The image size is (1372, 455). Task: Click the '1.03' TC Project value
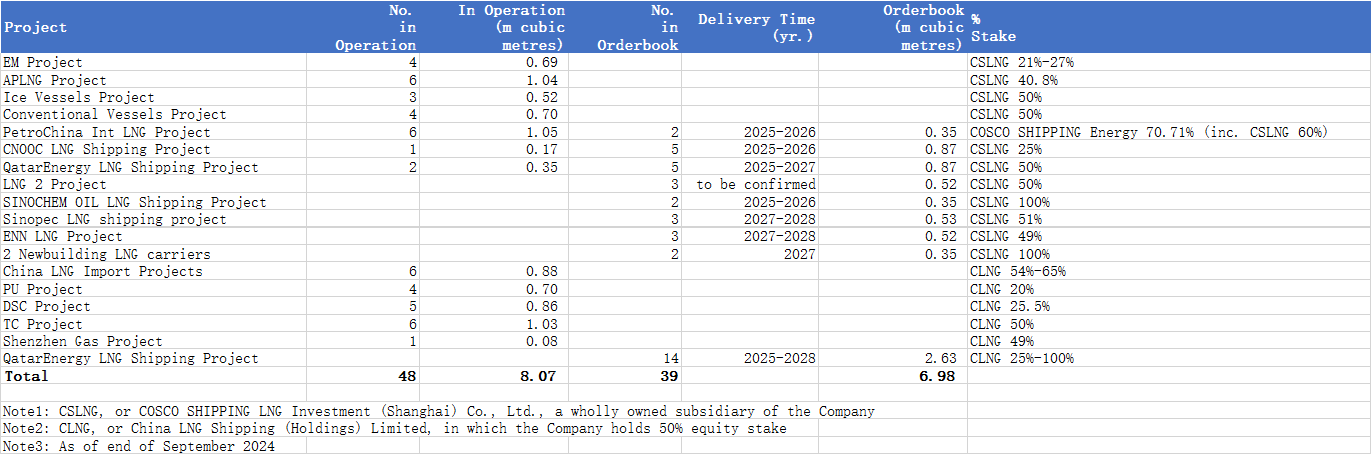493,324
